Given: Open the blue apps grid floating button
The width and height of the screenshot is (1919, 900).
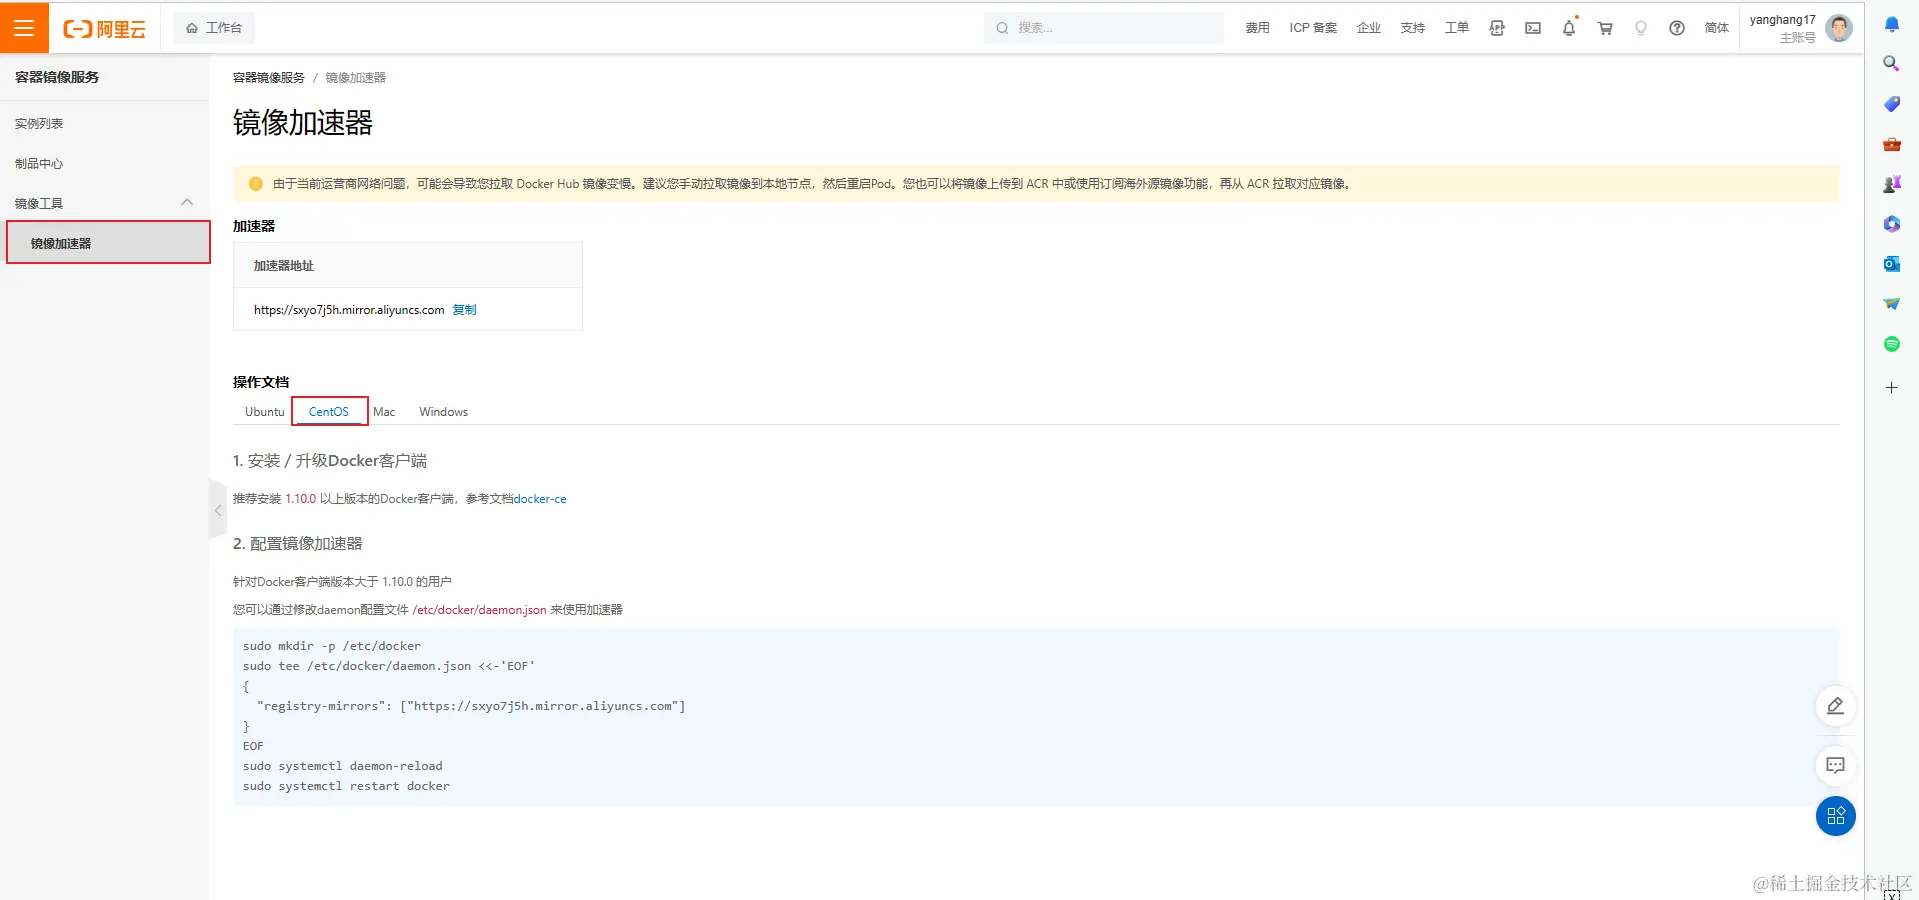Looking at the screenshot, I should point(1835,816).
